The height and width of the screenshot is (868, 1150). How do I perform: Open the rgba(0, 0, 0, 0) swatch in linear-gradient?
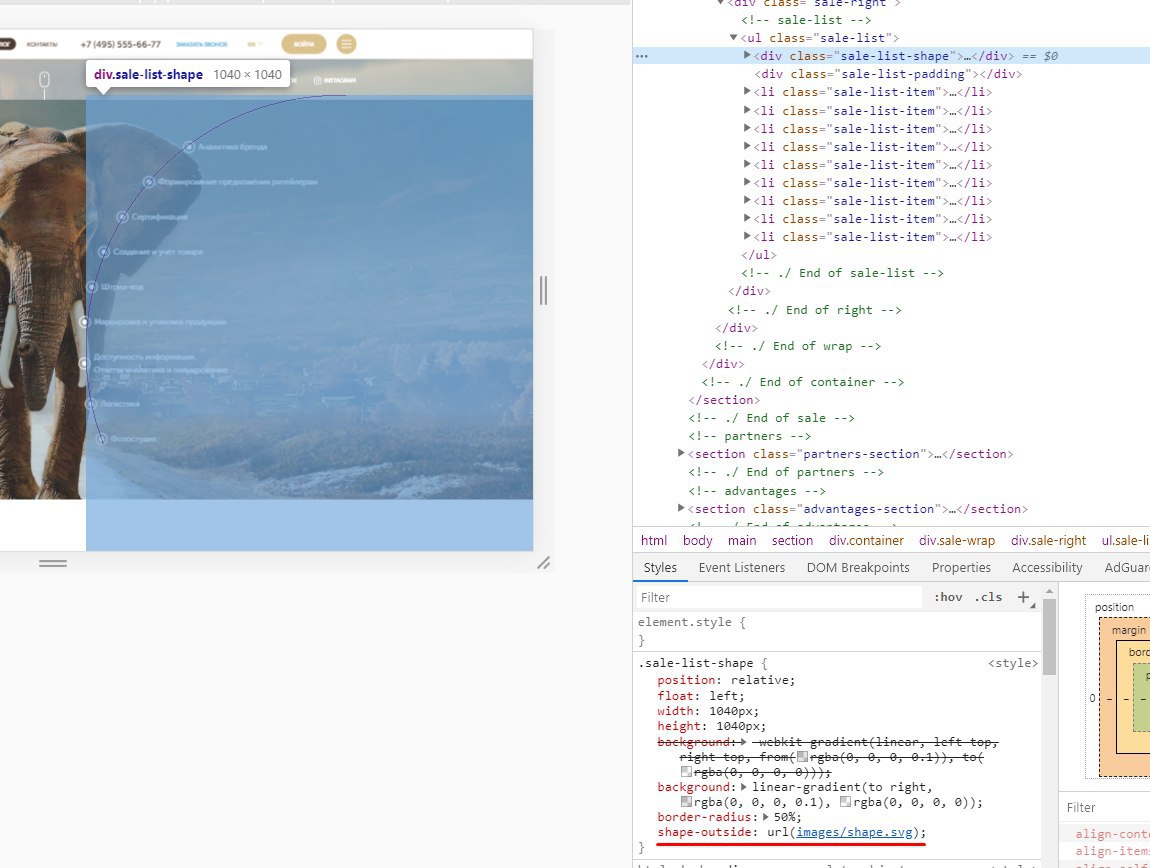pyautogui.click(x=845, y=802)
